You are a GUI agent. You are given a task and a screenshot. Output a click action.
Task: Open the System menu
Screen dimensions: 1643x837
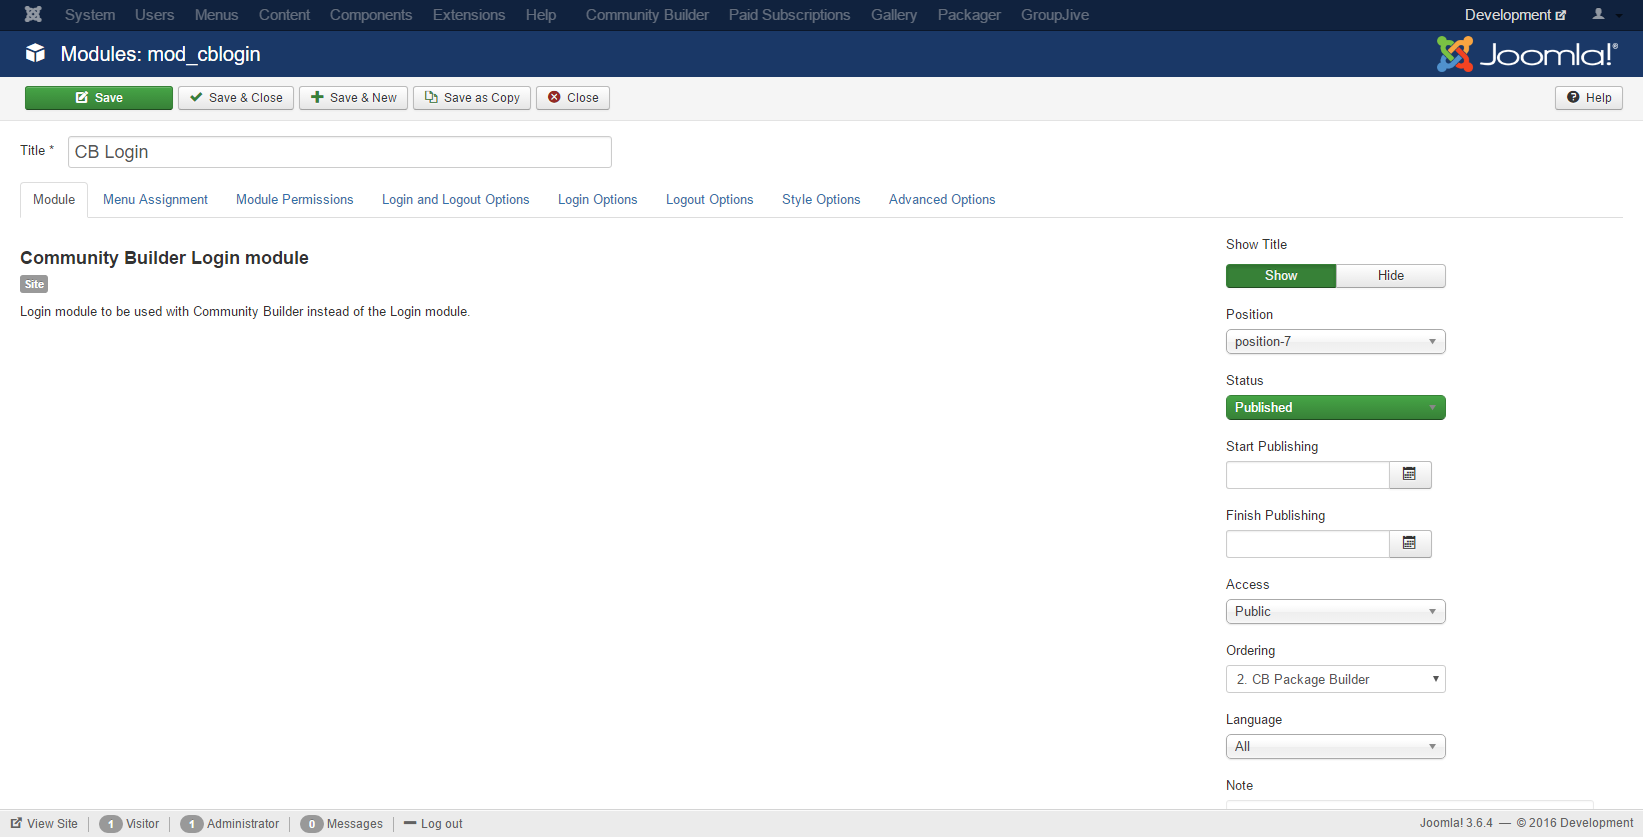tap(90, 15)
